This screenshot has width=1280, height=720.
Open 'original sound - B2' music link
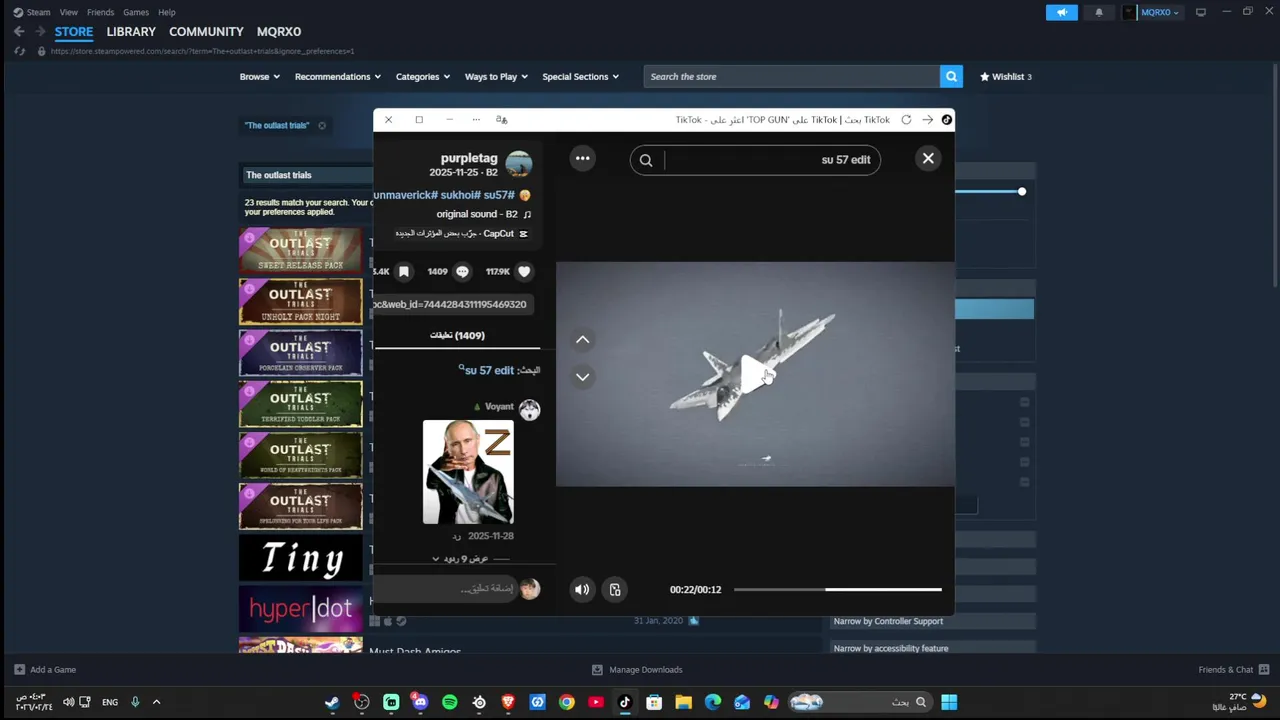click(483, 214)
